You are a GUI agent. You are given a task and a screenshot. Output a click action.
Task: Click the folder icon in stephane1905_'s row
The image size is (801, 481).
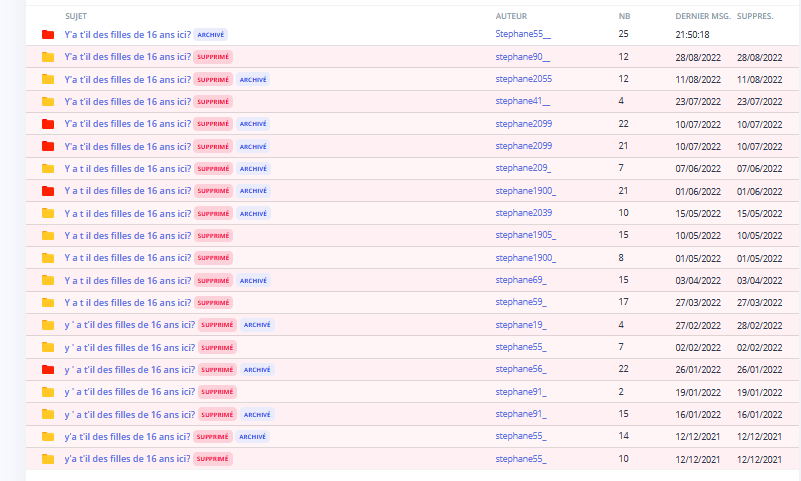47,236
